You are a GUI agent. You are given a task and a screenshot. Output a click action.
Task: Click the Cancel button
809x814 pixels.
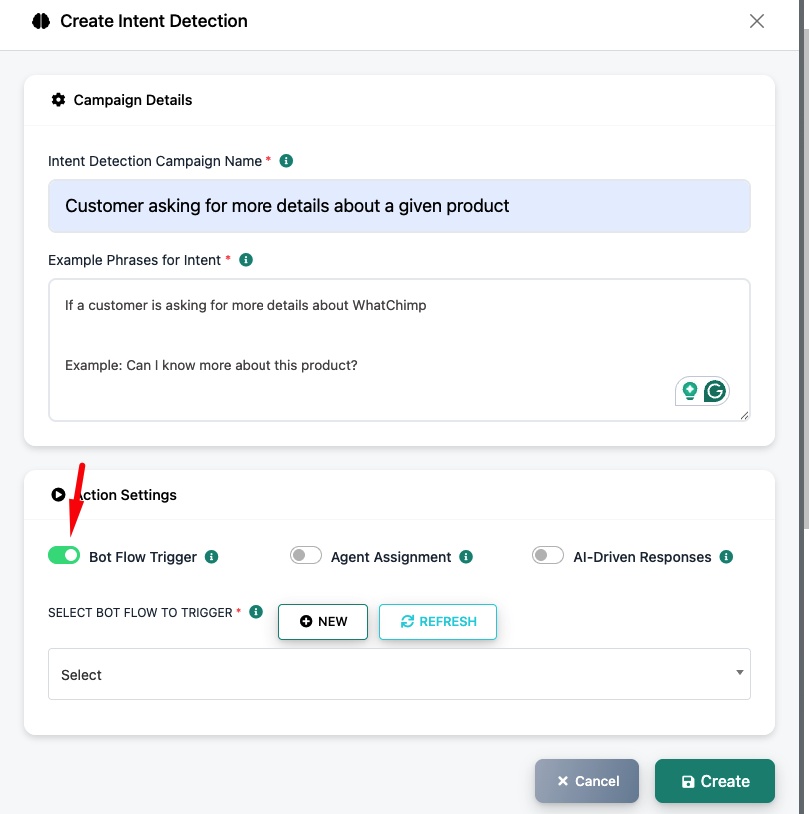point(587,781)
